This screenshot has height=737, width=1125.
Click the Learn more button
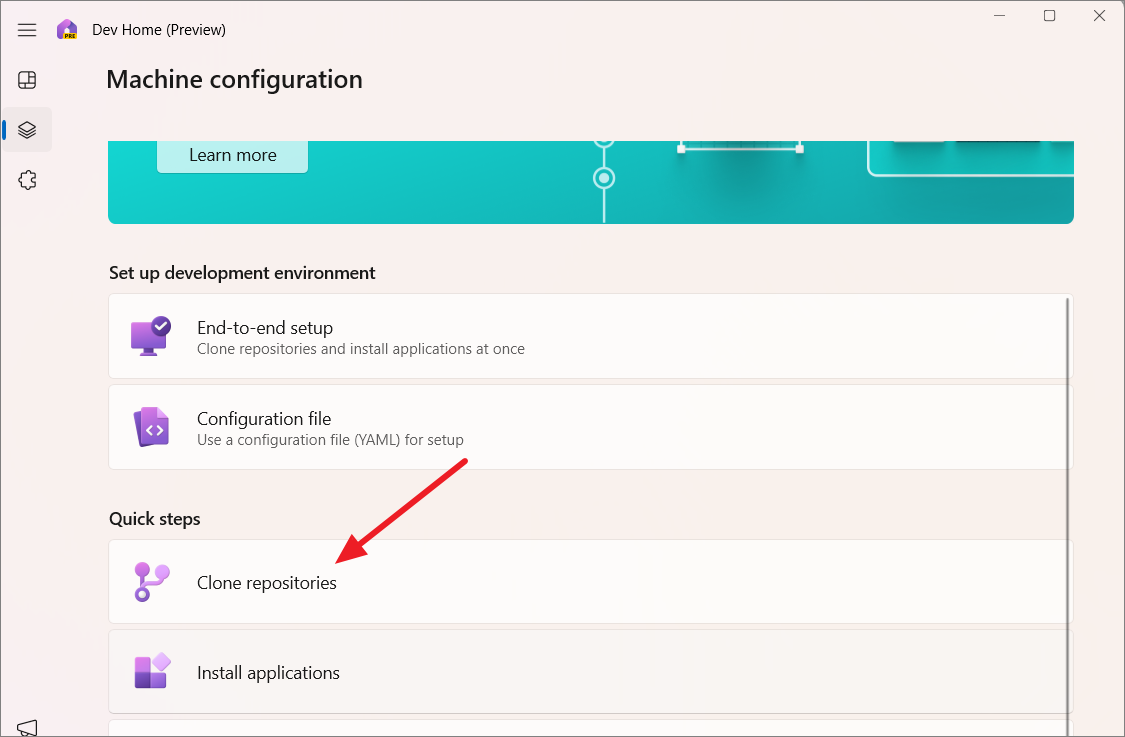coord(232,155)
